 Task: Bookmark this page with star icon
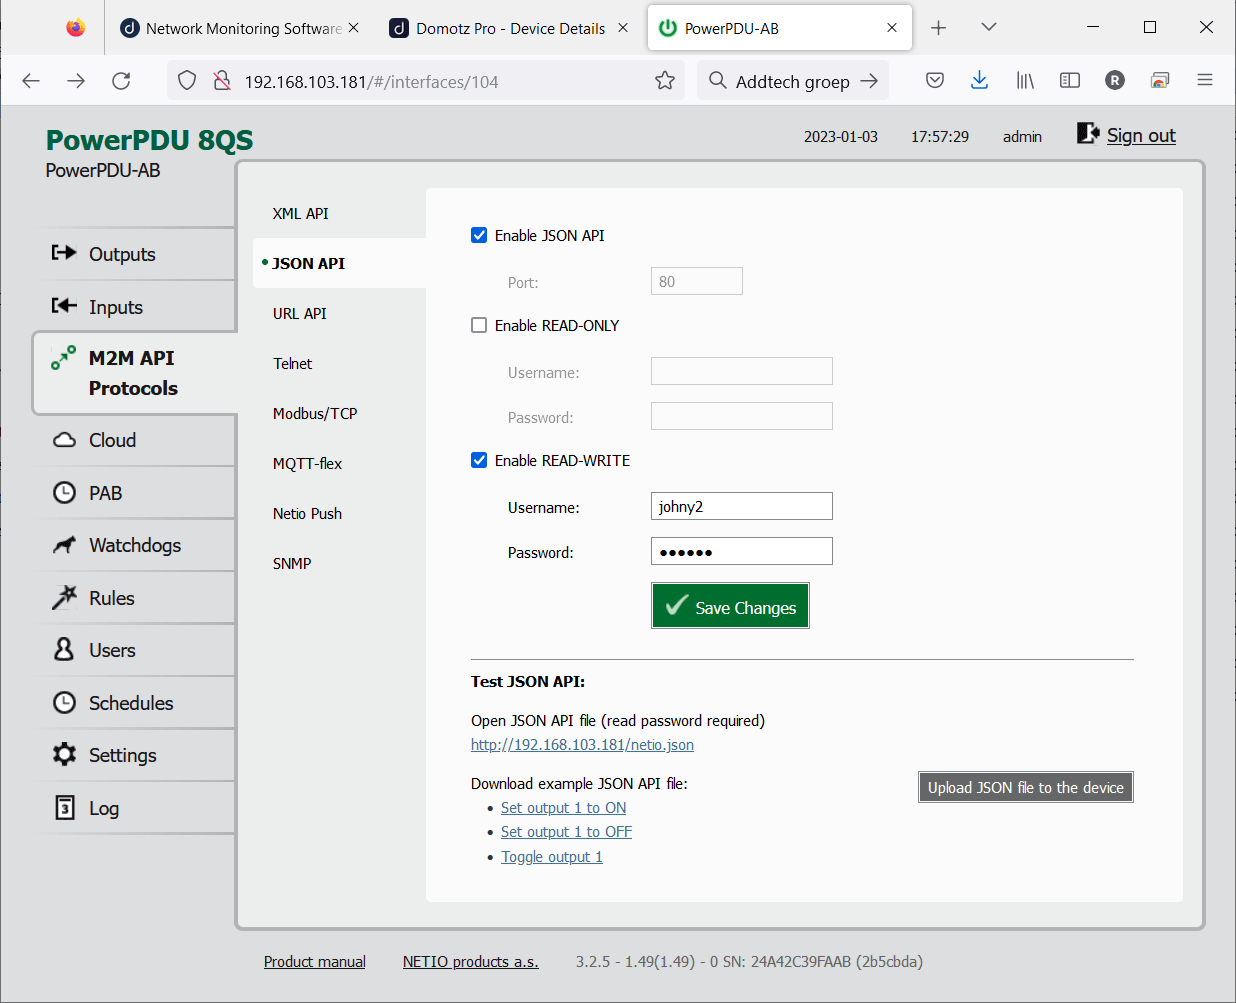[x=665, y=81]
